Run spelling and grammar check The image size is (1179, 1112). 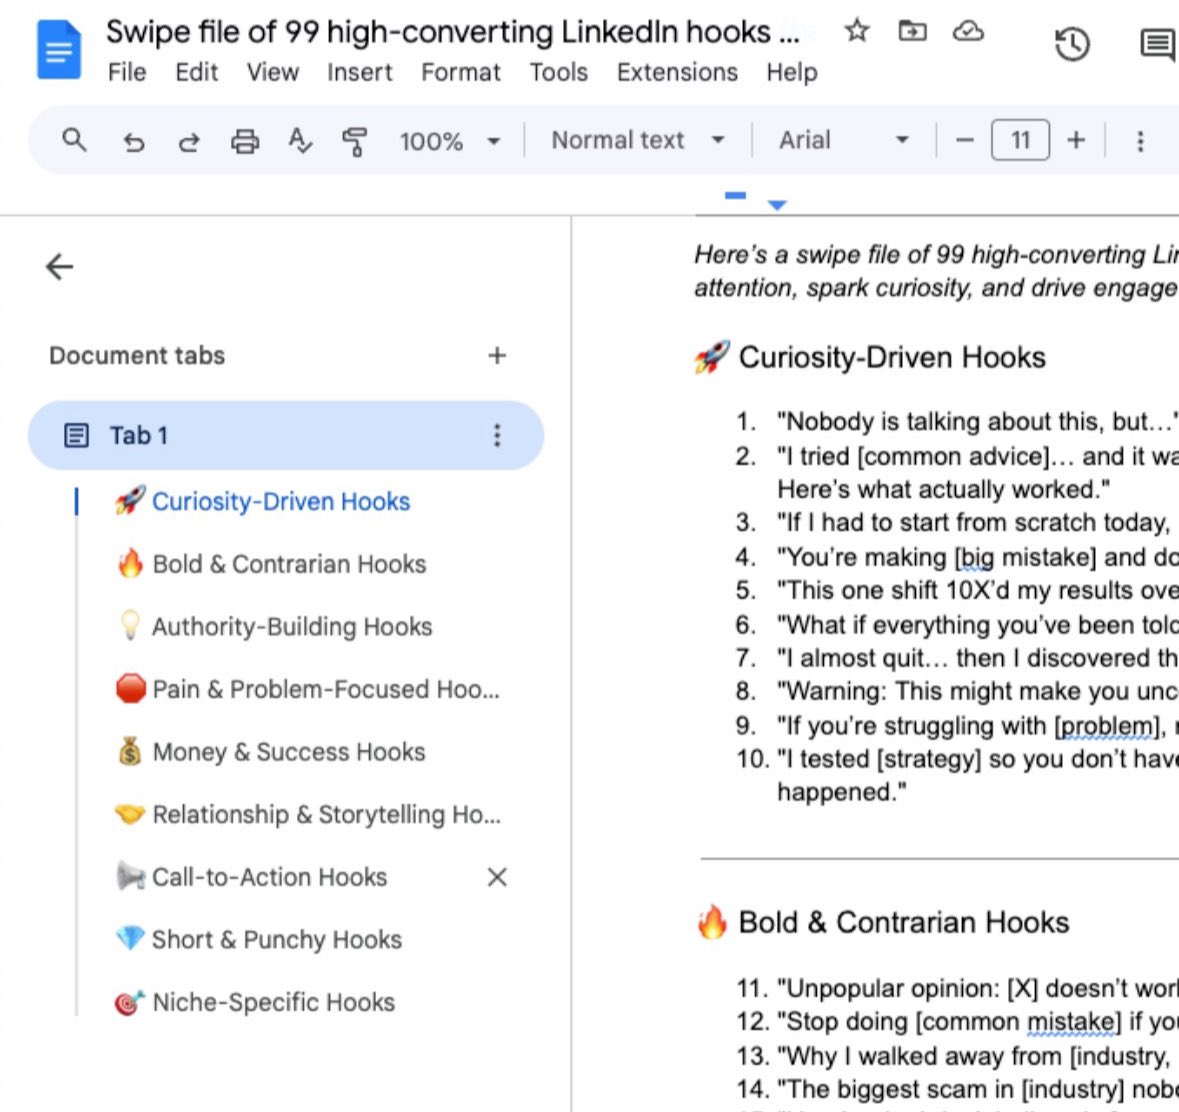[299, 141]
